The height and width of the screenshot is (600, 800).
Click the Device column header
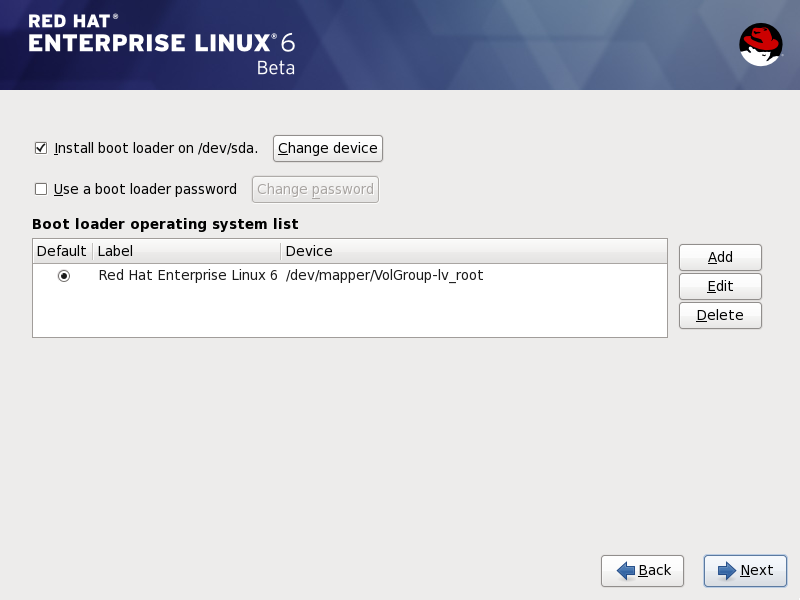[303, 251]
